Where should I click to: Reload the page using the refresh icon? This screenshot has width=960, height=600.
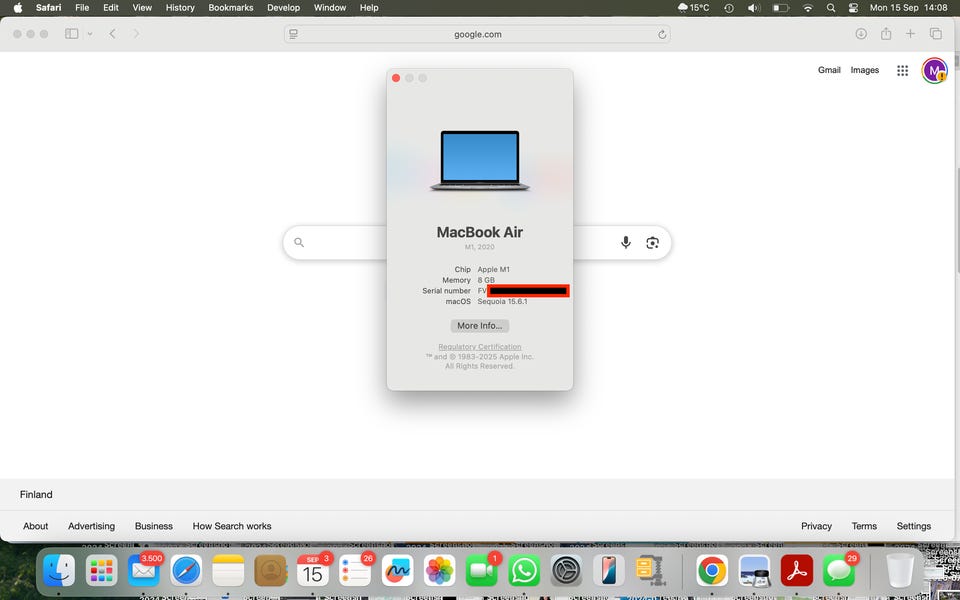click(x=662, y=34)
